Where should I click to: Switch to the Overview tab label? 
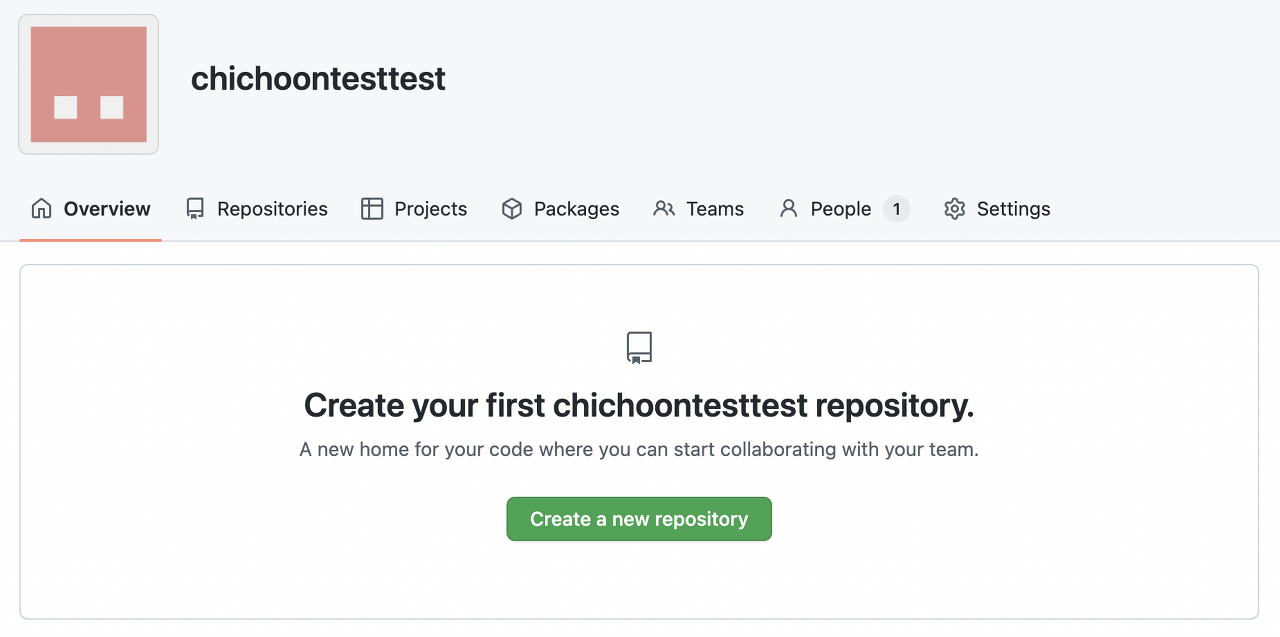[x=107, y=209]
